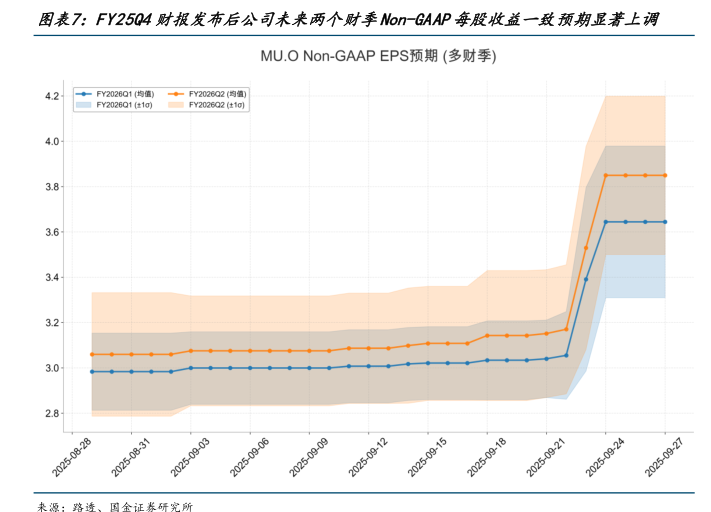
Task: Click the FY2026Q2 mean line legend marker
Action: click(177, 93)
